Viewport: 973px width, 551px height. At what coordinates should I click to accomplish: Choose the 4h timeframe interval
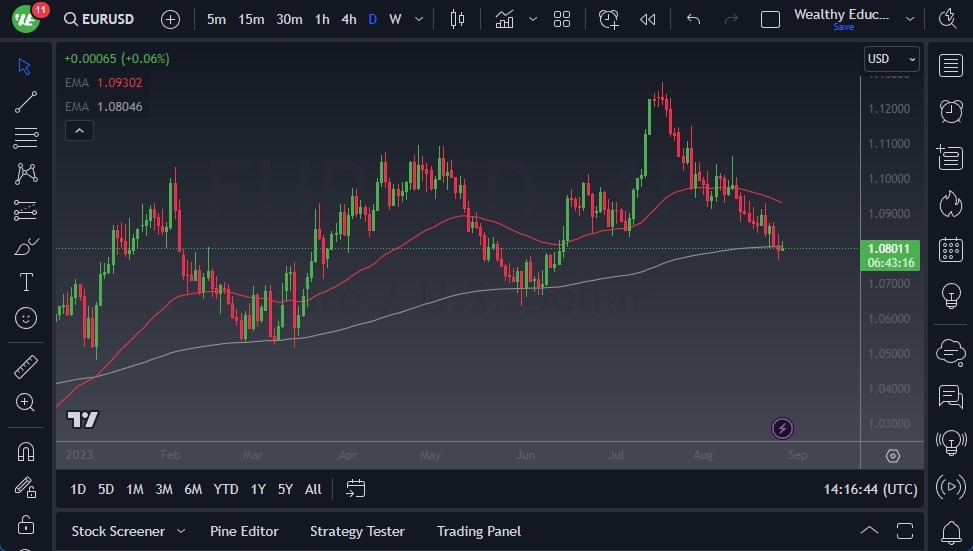[x=348, y=19]
